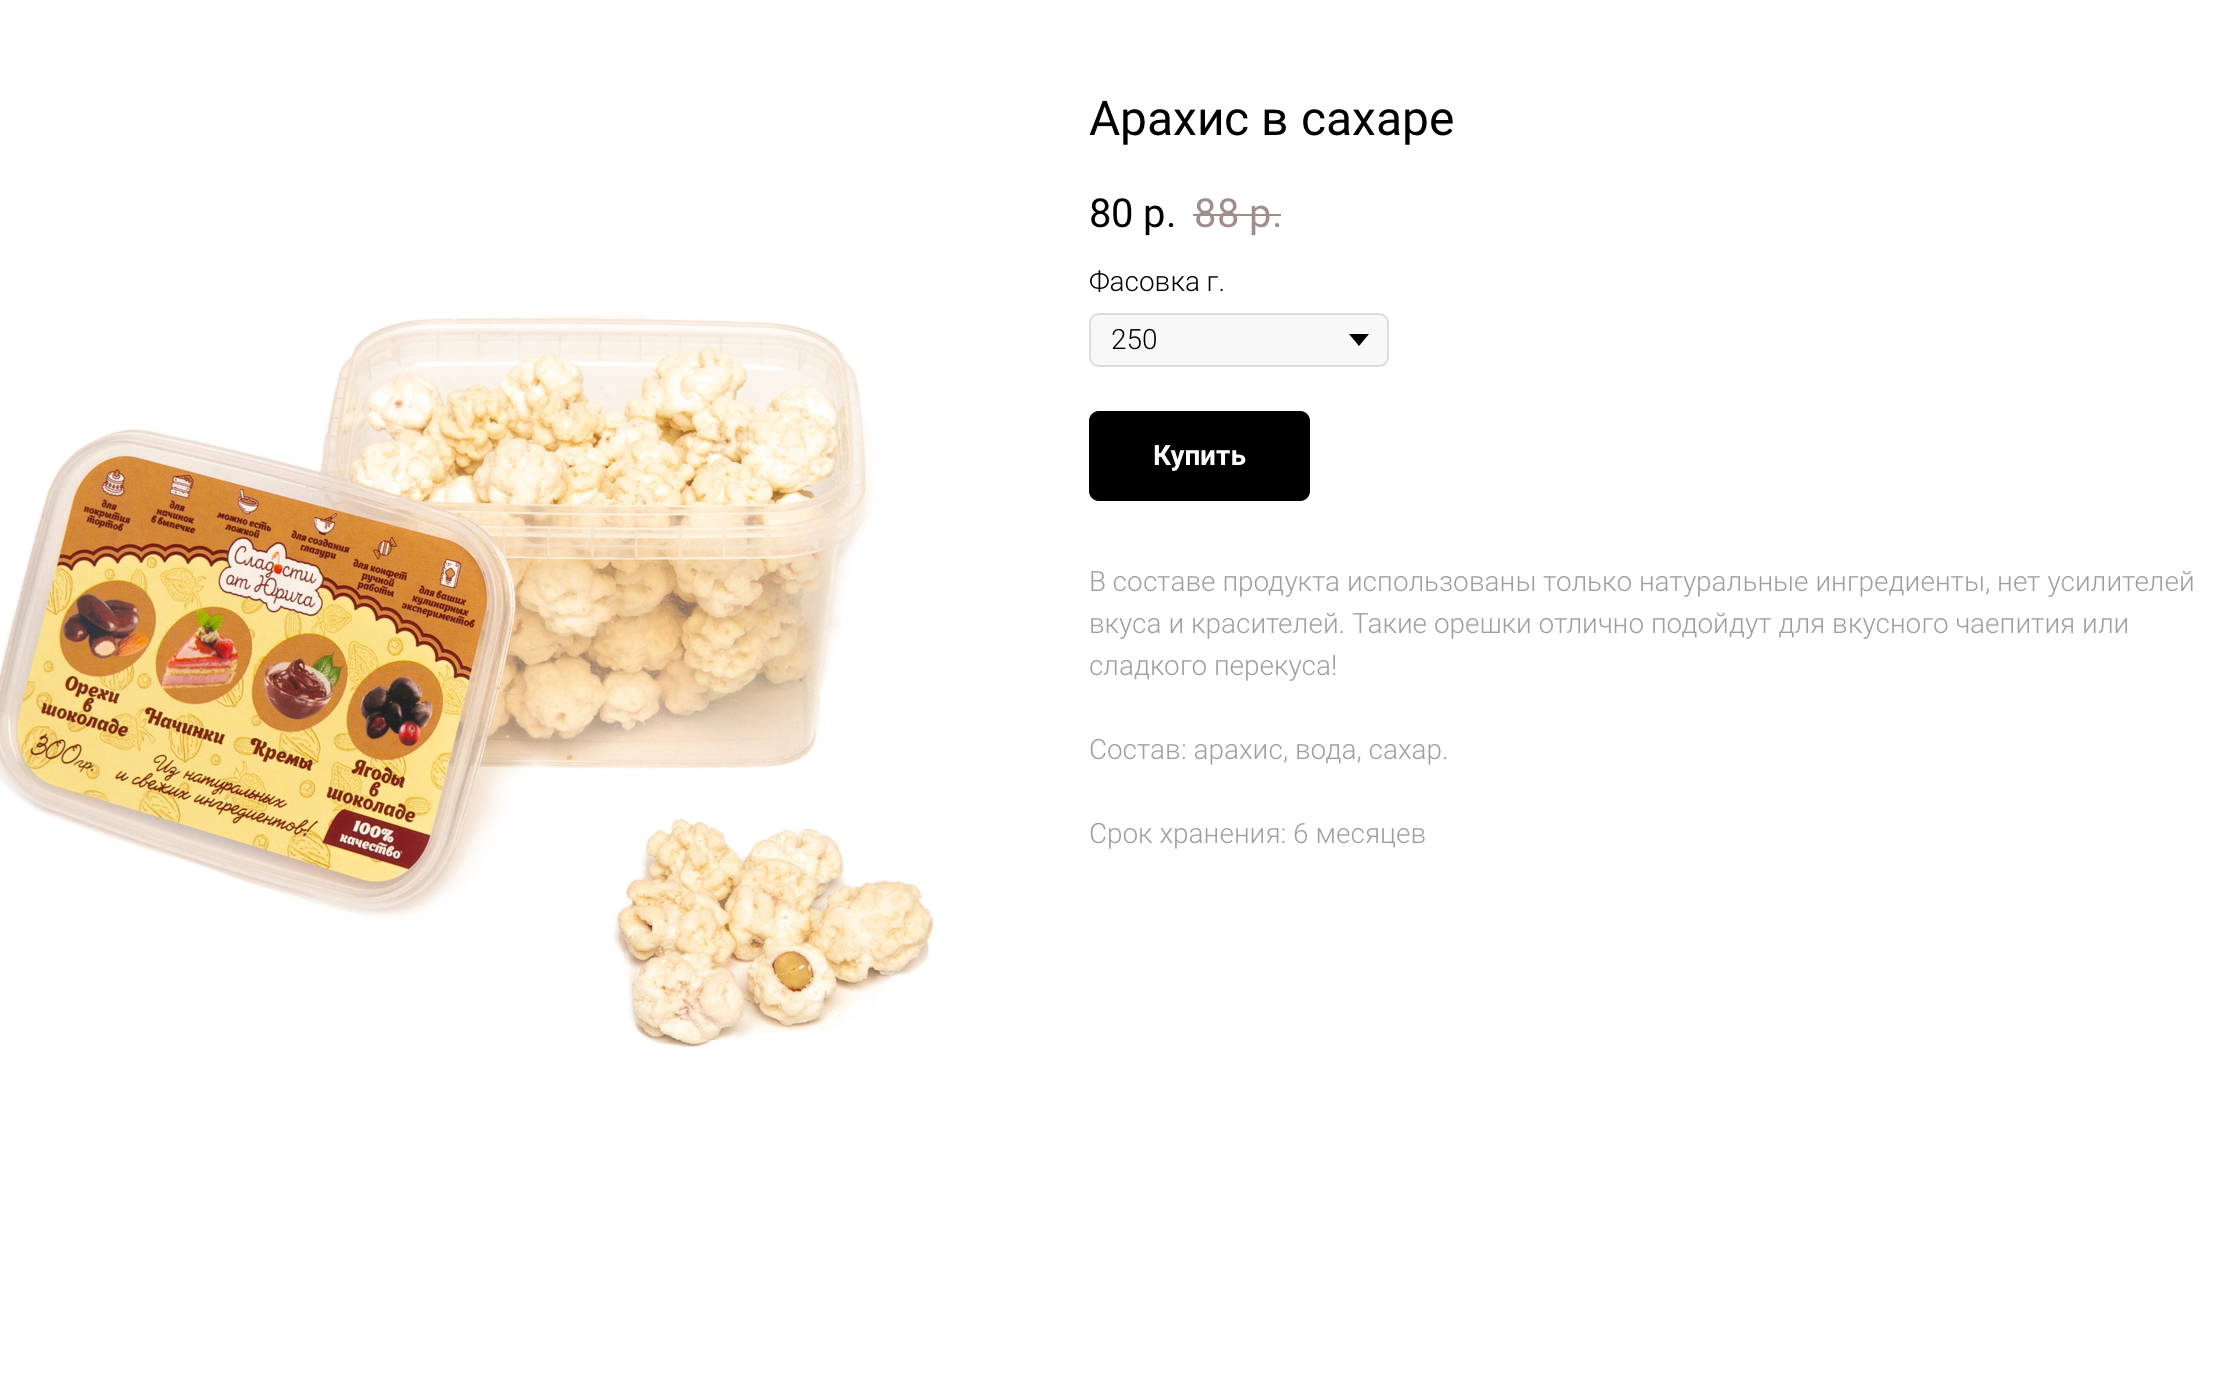Click the dropdown arrow next to 250

click(1358, 340)
